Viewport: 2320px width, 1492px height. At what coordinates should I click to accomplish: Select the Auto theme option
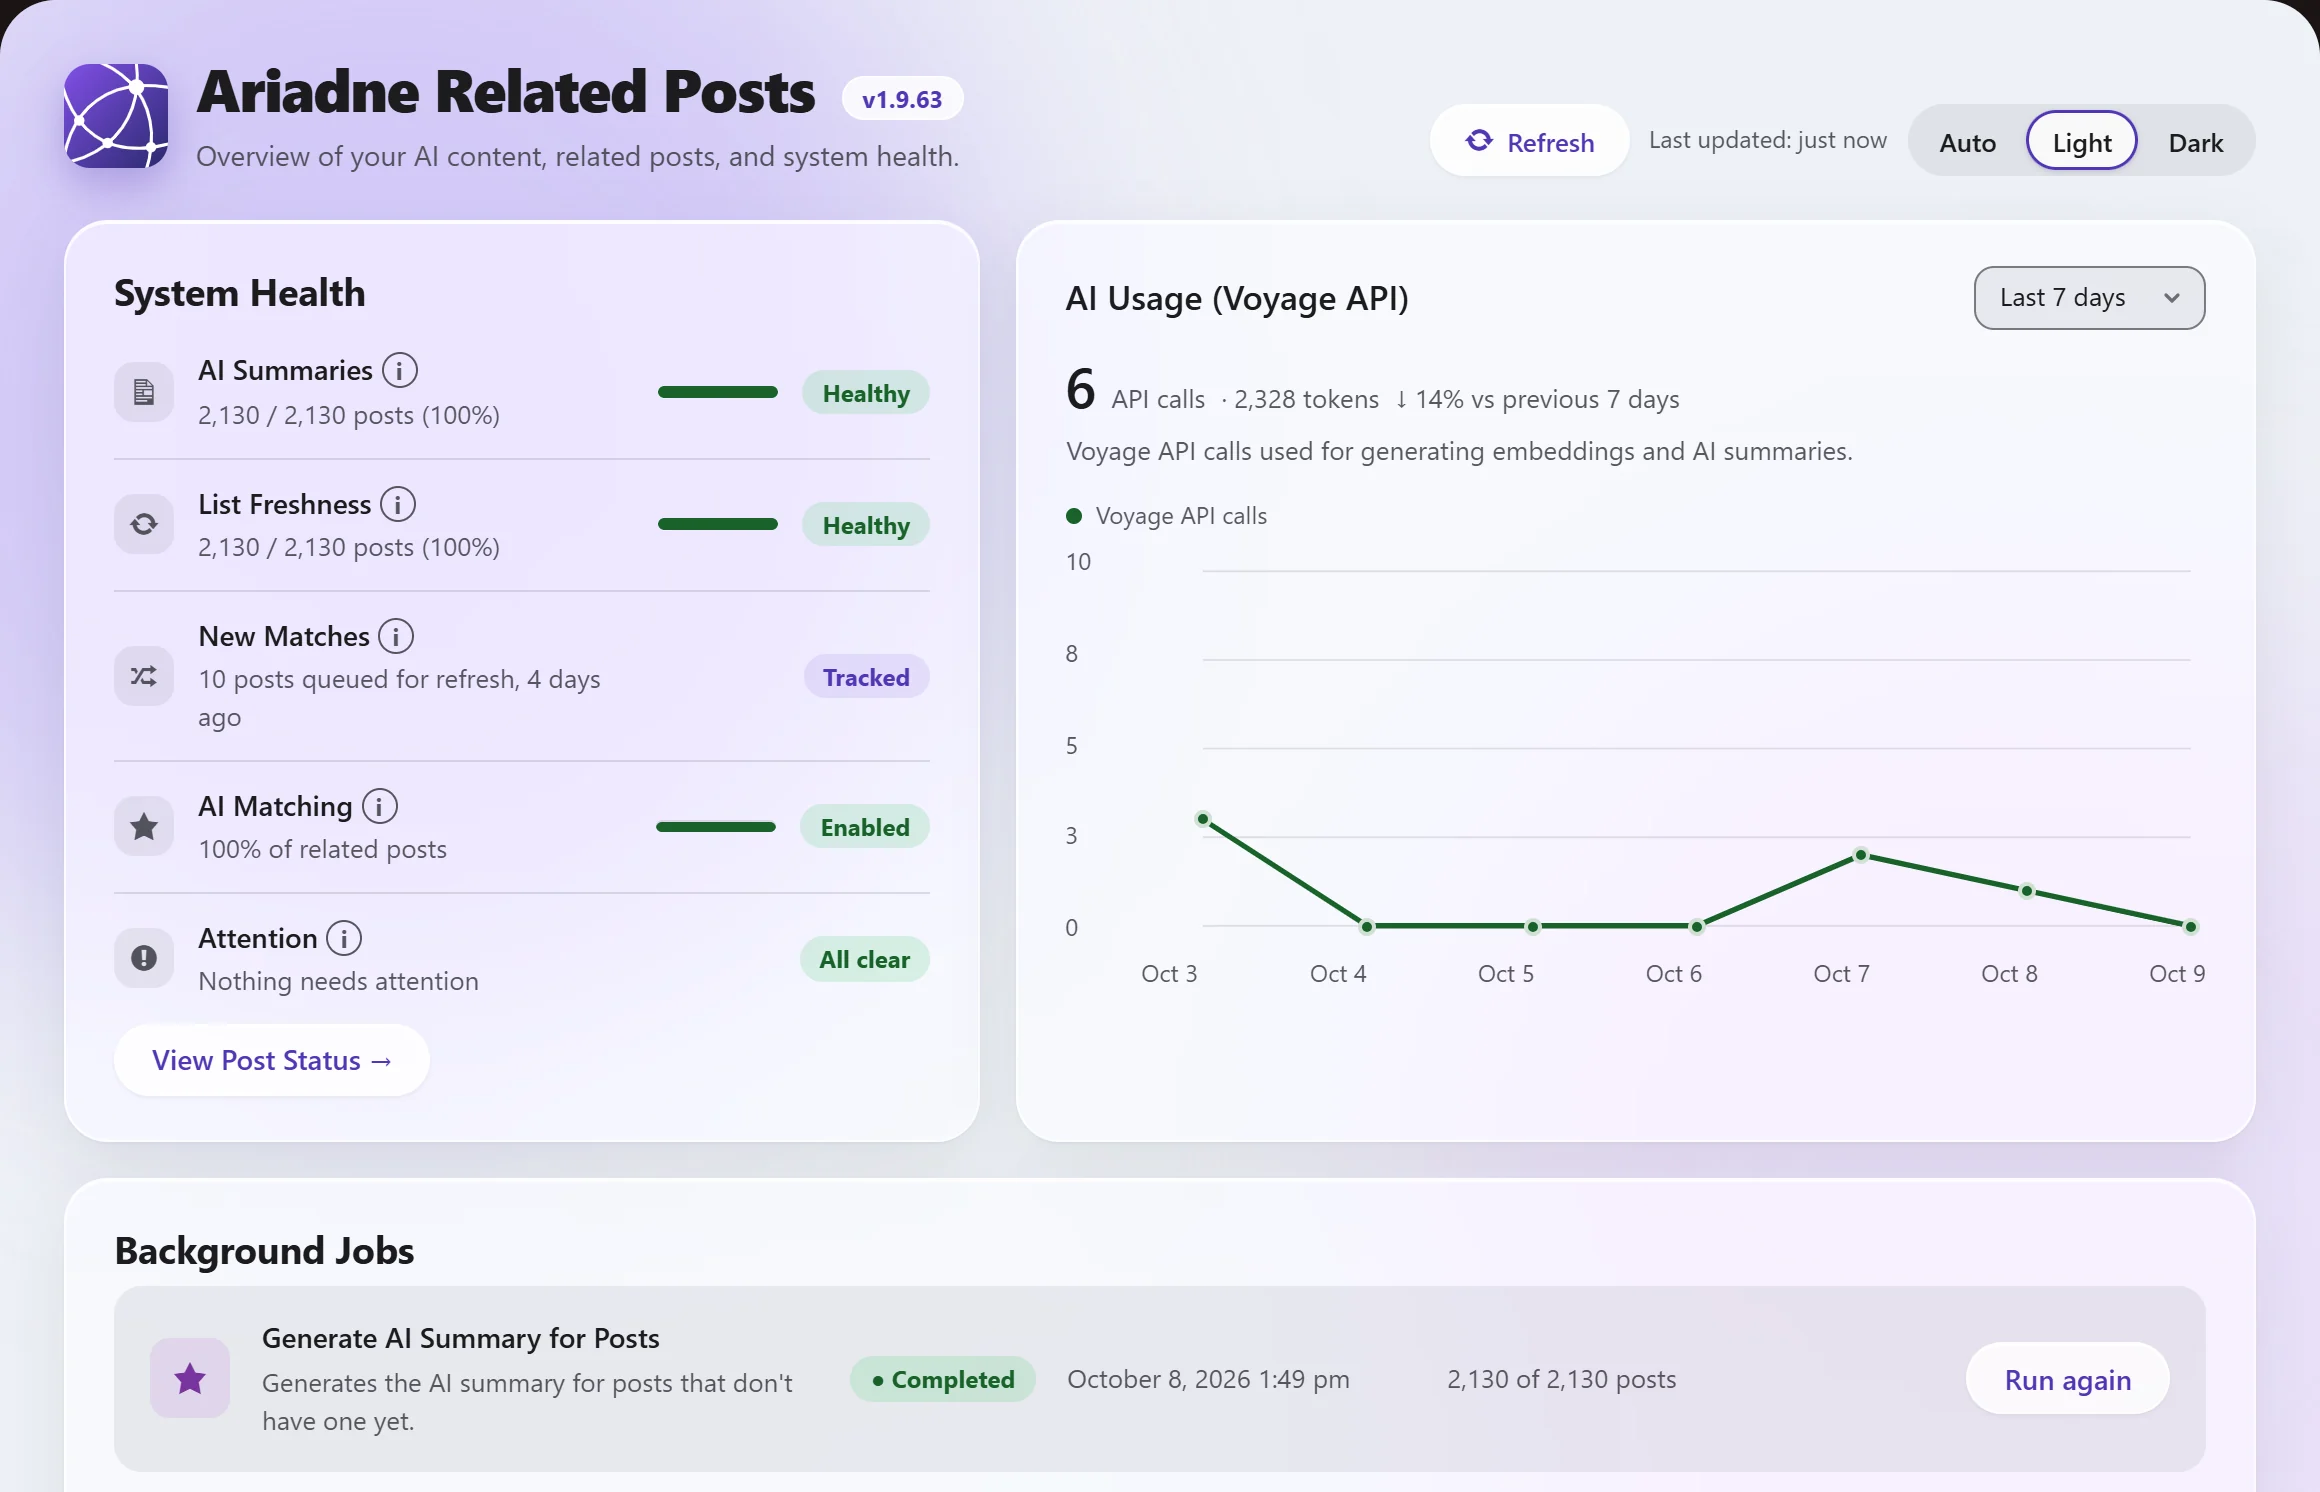[x=1968, y=142]
